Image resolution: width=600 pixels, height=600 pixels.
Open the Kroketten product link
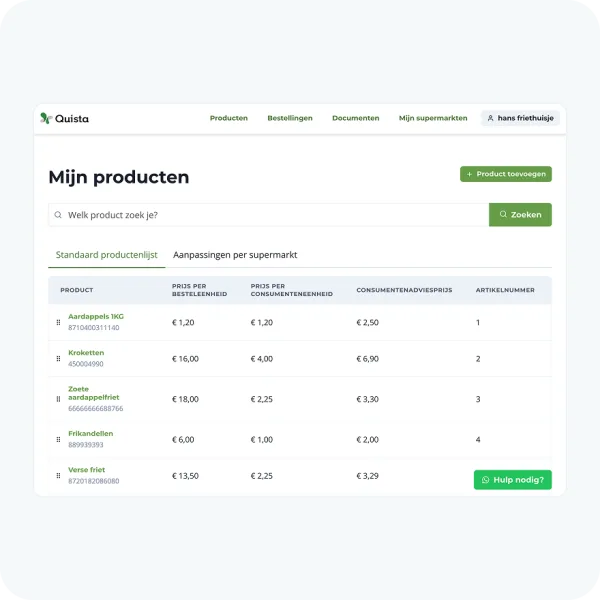tap(86, 353)
